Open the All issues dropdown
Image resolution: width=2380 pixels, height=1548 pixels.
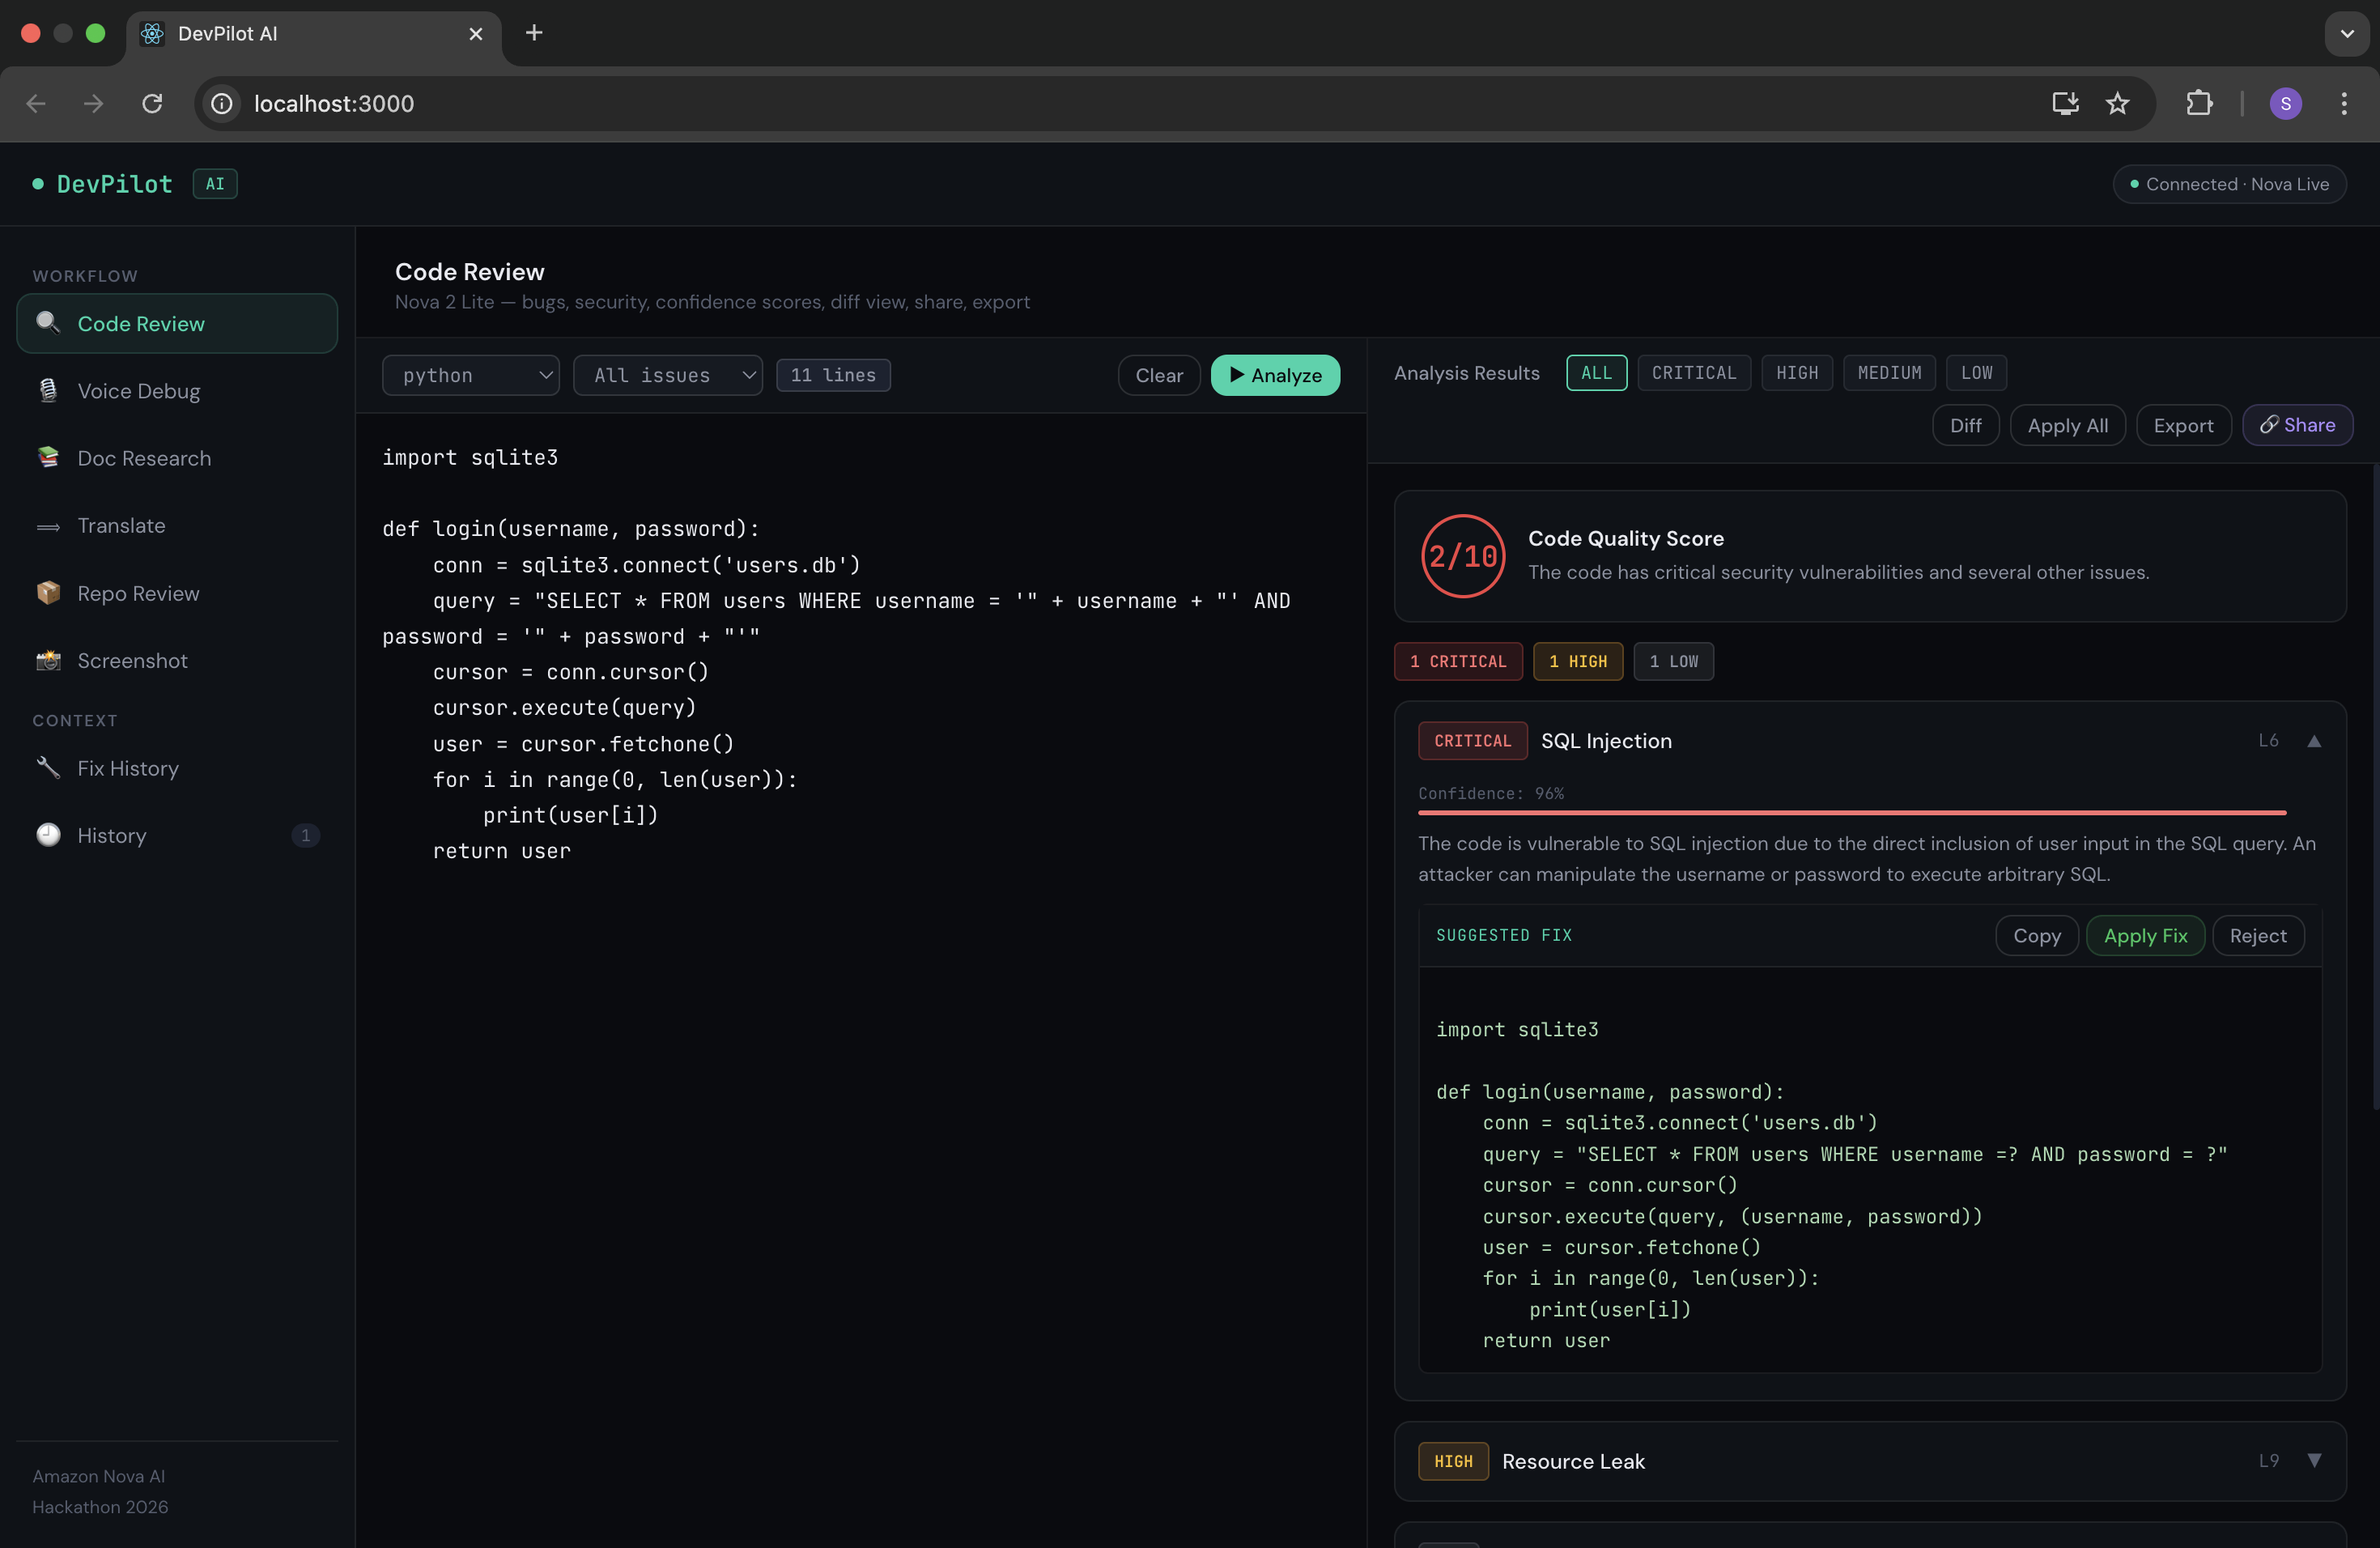click(667, 375)
